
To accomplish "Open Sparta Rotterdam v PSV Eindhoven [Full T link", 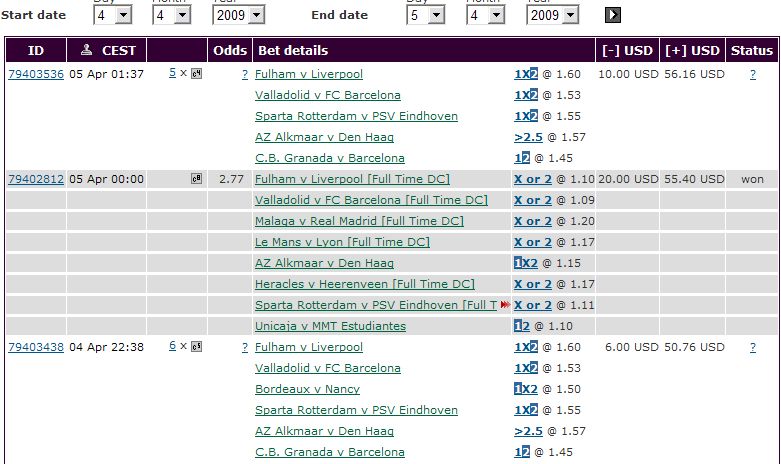I will coord(376,305).
